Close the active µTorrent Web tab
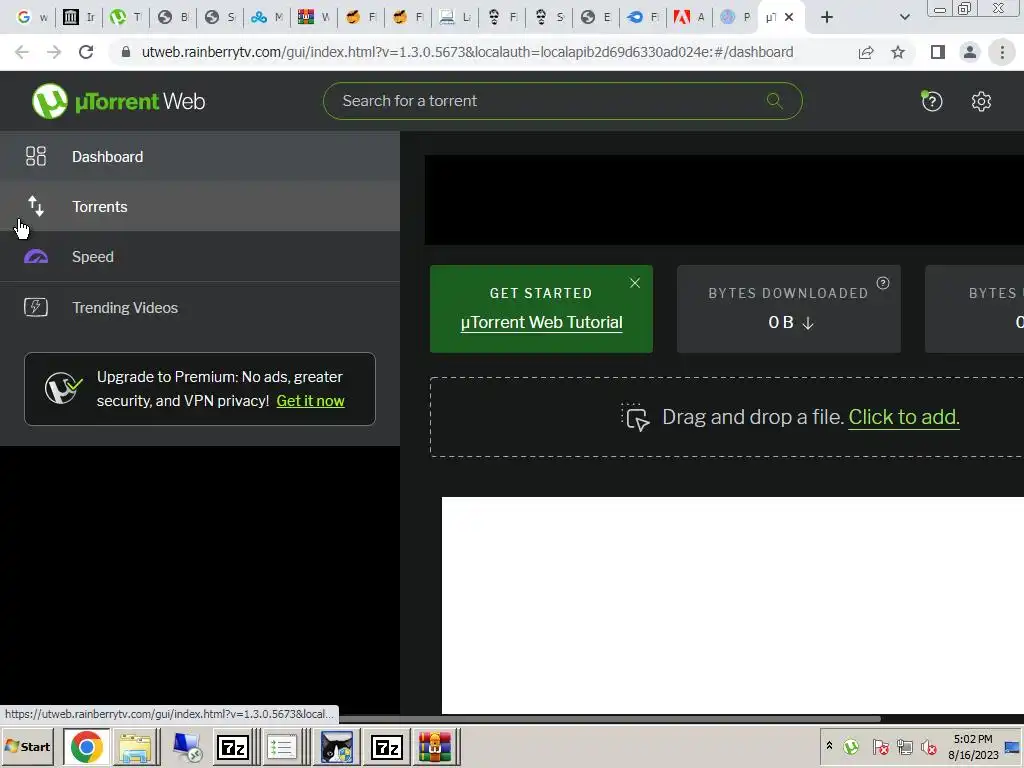 coord(789,17)
